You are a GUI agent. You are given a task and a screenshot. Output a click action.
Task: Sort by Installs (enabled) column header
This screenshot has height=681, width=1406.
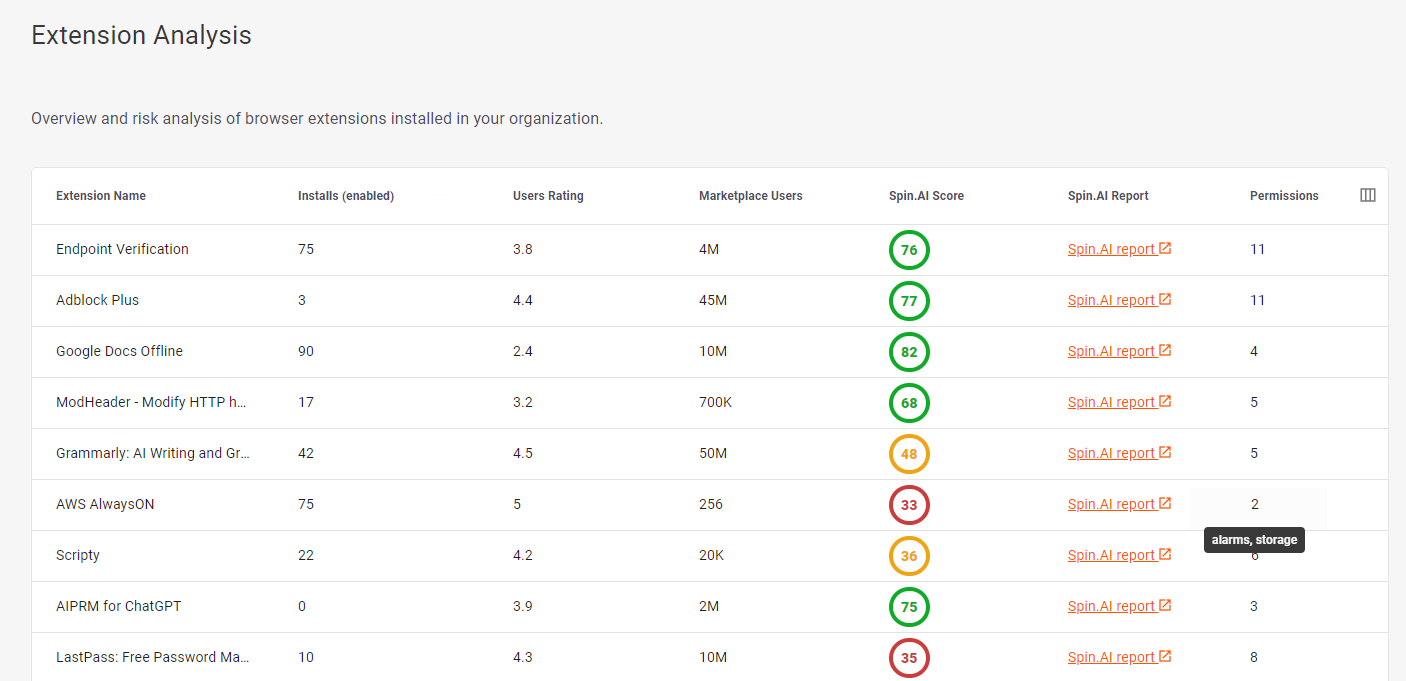pyautogui.click(x=346, y=196)
